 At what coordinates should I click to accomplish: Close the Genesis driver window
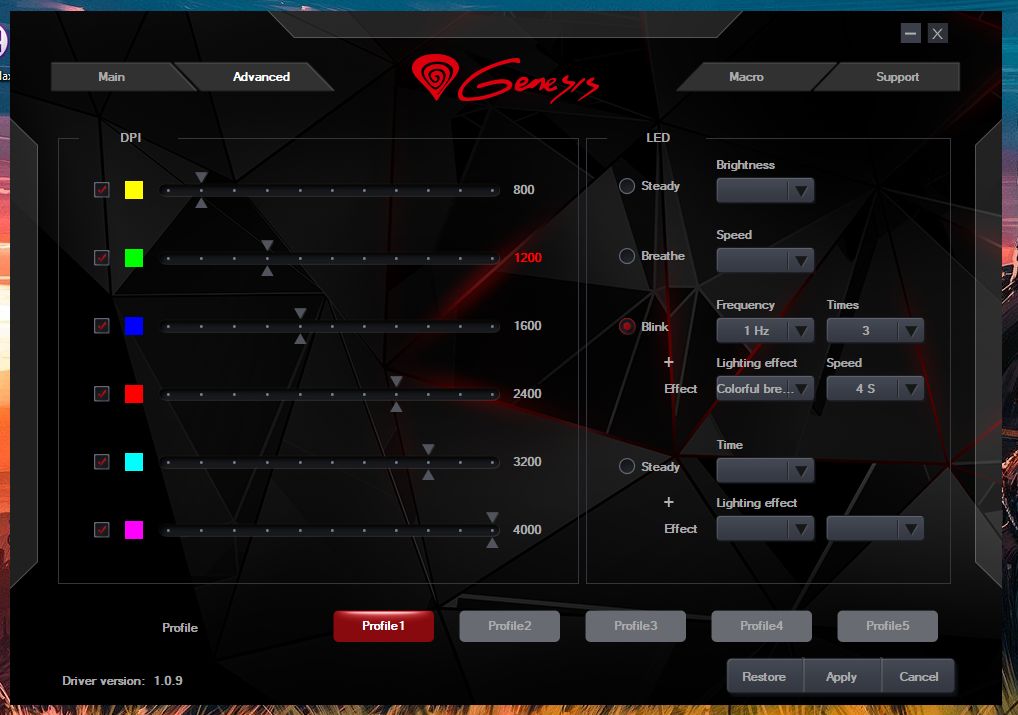937,33
